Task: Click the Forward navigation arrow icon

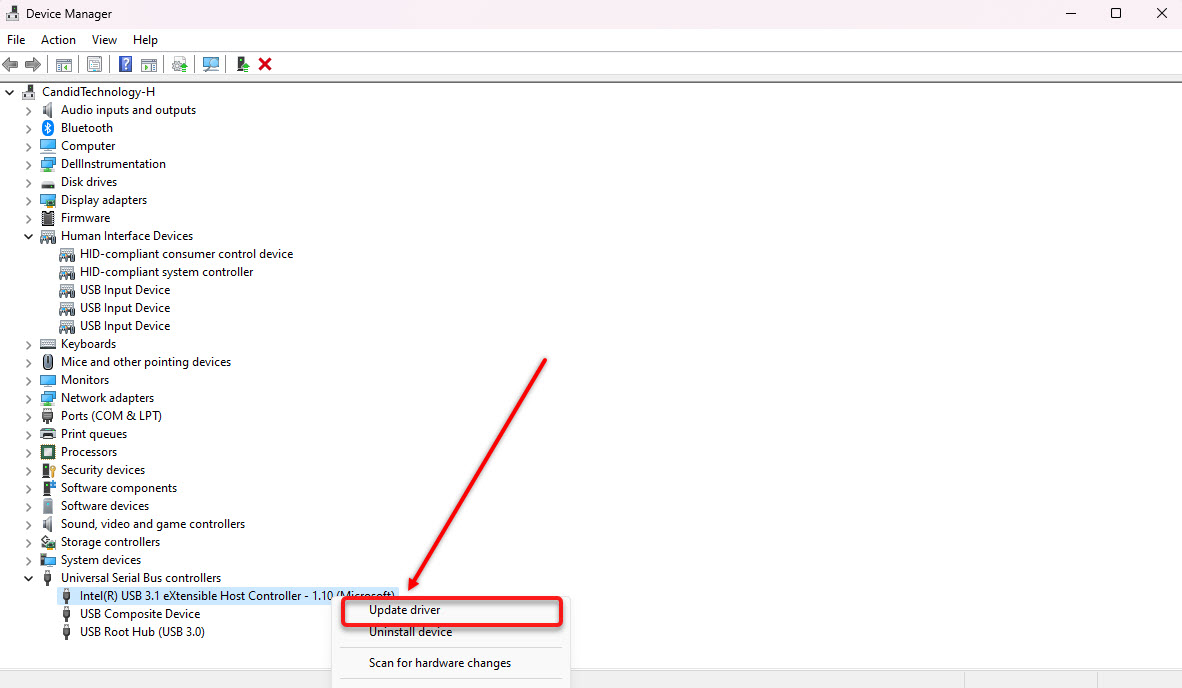Action: click(x=33, y=63)
